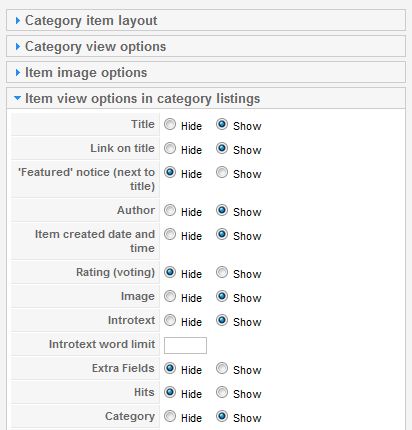Choose Hide radio for Hits
The image size is (412, 430).
click(170, 392)
